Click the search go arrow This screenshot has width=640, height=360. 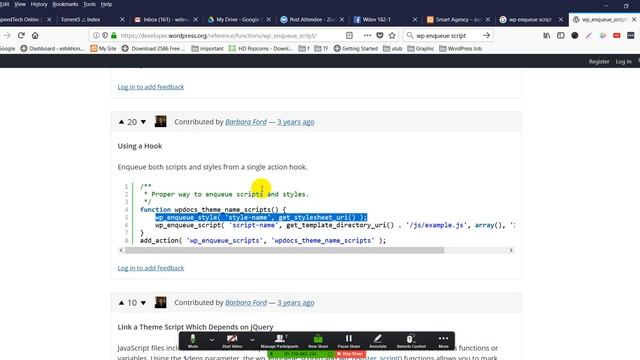[x=486, y=36]
